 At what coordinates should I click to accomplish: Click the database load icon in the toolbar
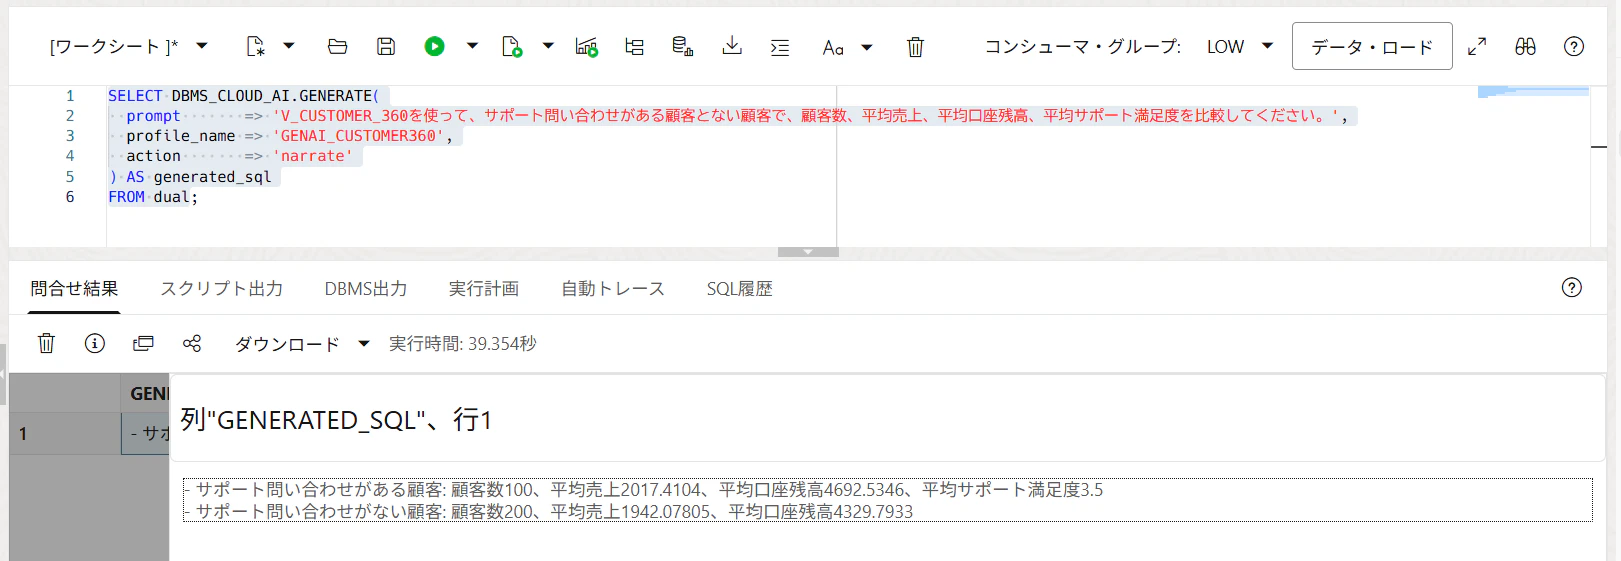pyautogui.click(x=683, y=46)
